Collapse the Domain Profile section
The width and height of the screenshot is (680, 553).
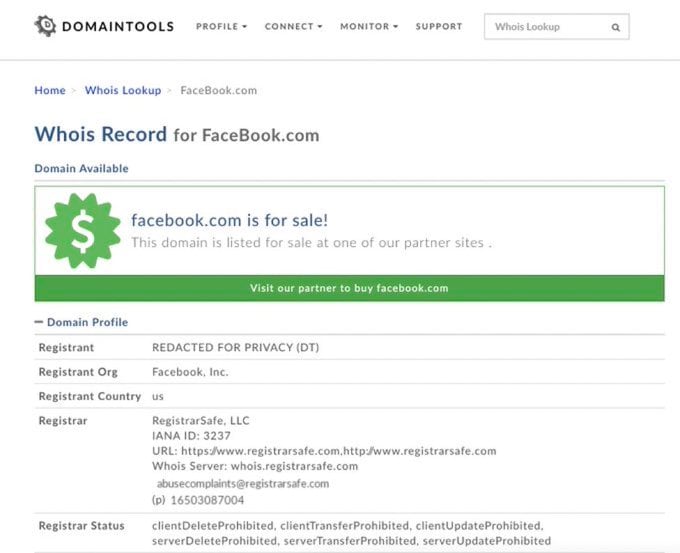point(81,322)
